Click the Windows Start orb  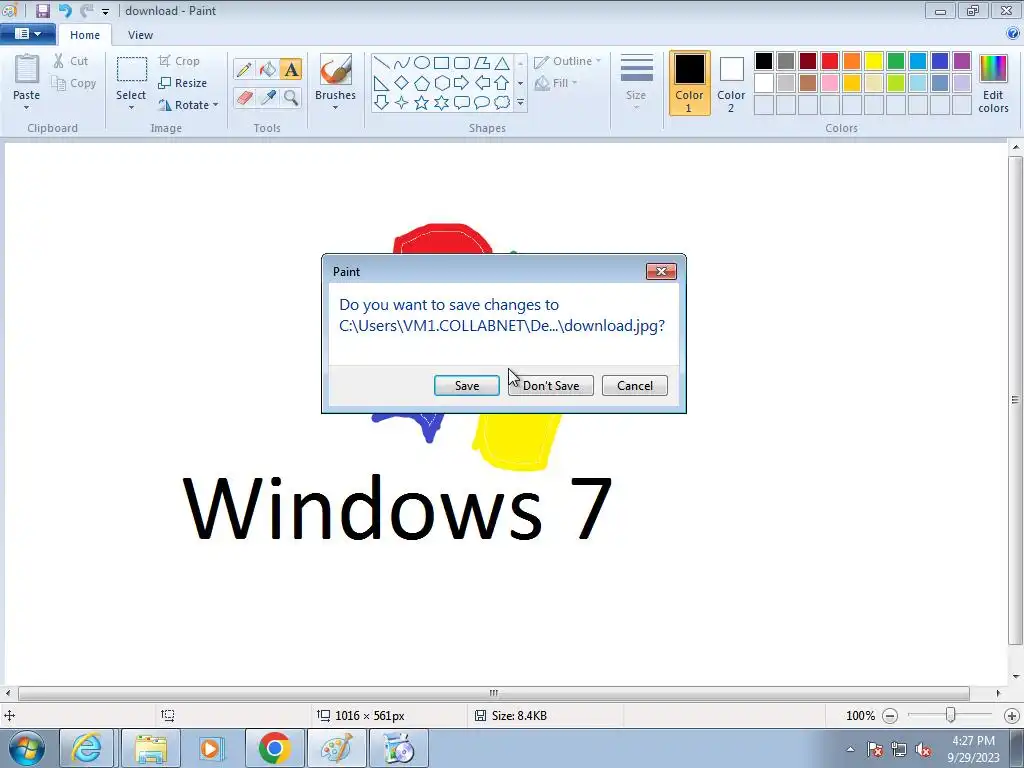[27, 749]
